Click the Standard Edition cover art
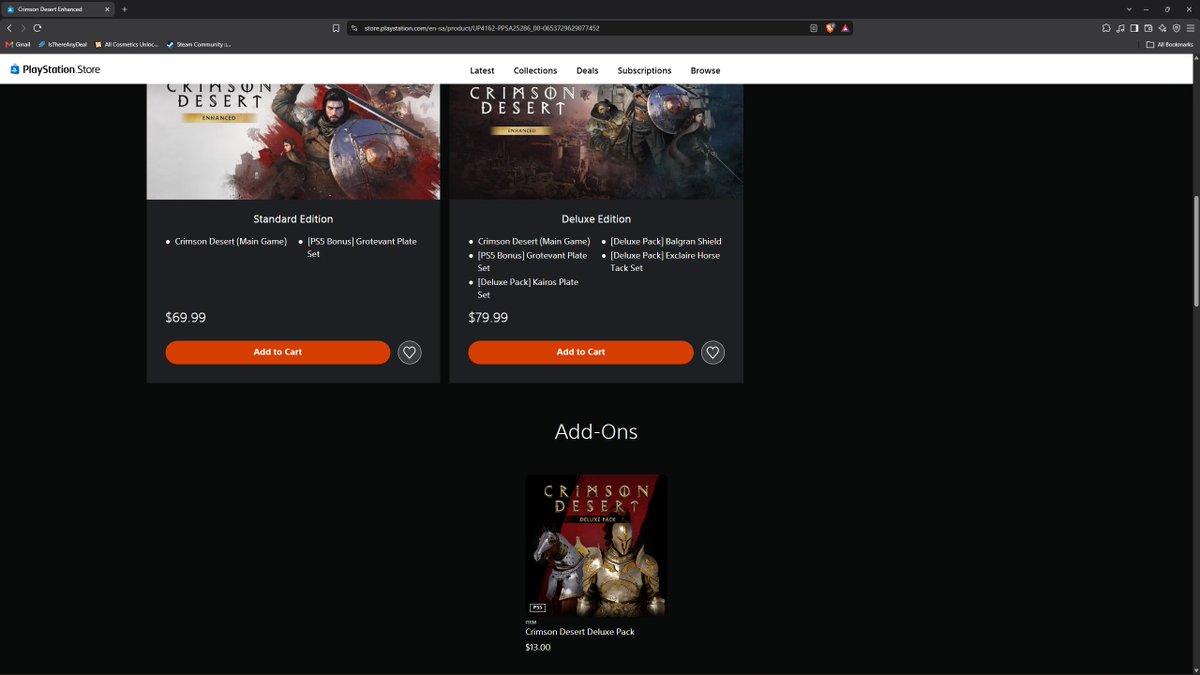Screen dimensions: 1200x675 [293, 142]
